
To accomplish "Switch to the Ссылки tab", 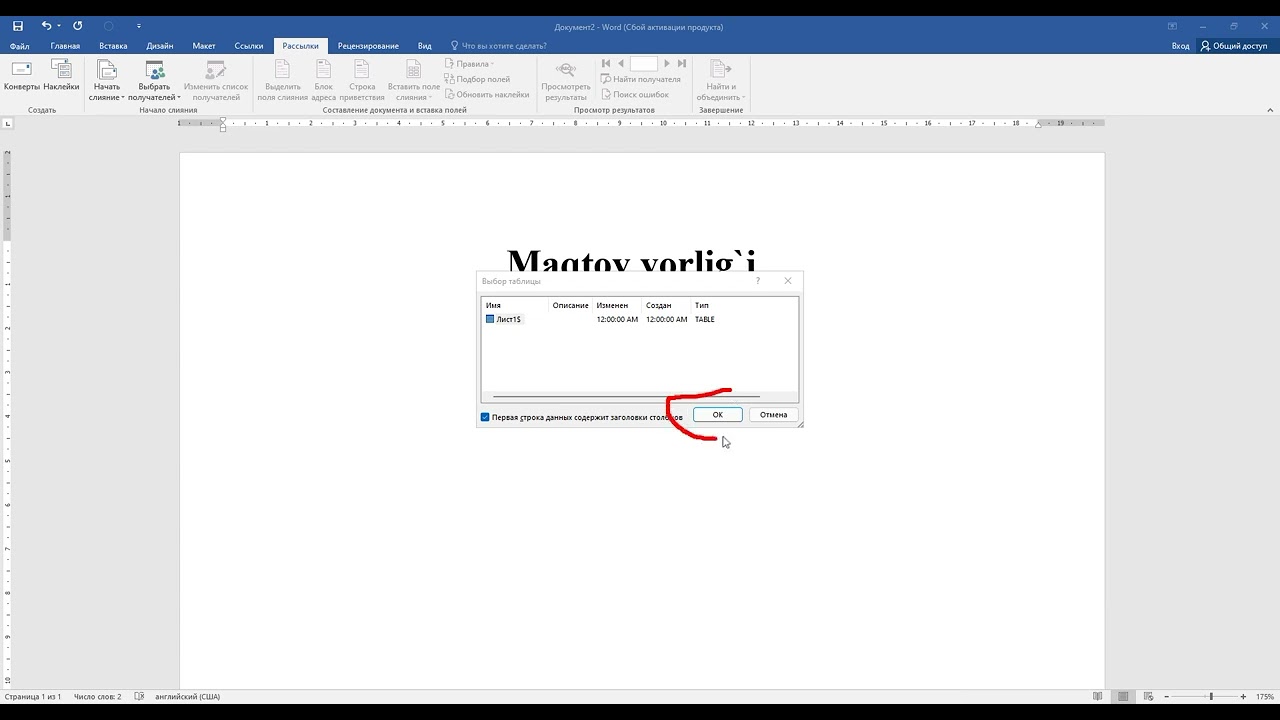I will point(249,46).
